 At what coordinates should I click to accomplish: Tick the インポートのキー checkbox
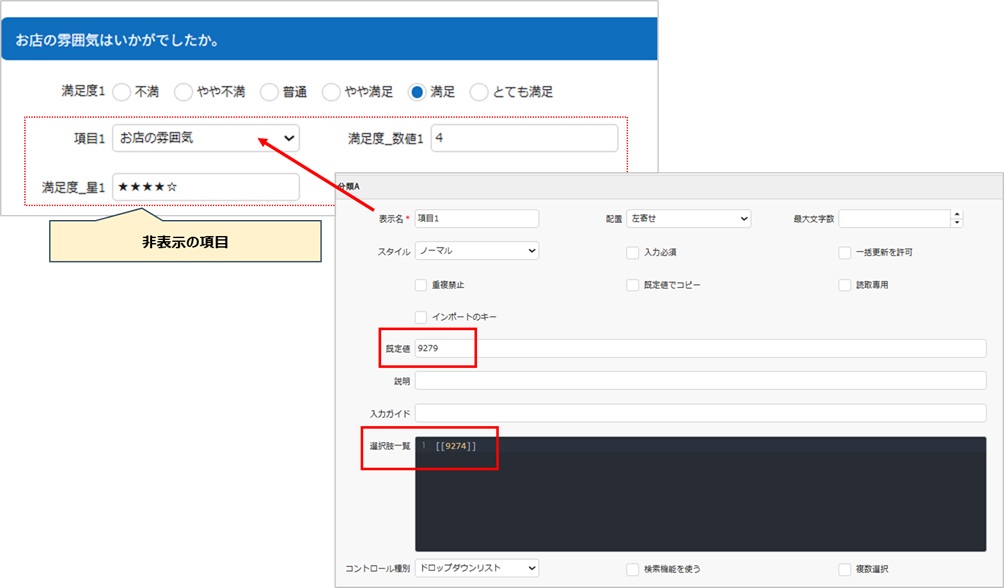point(421,317)
